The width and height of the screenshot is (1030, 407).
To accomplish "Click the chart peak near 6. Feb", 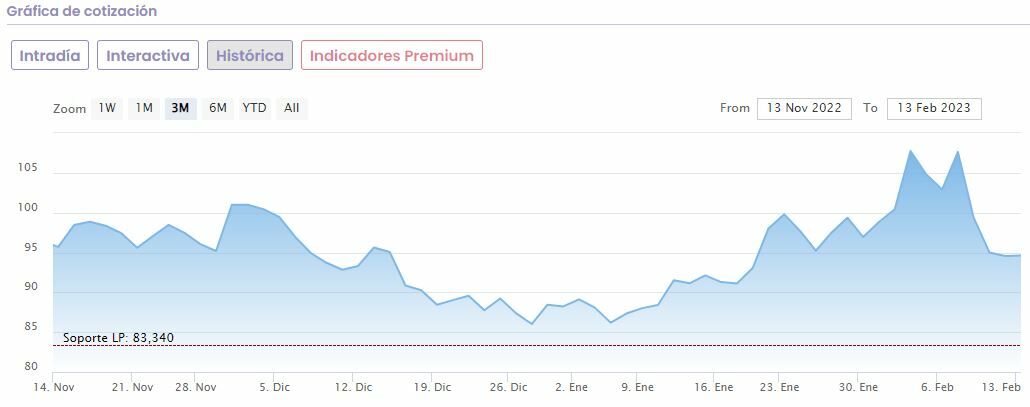I will pos(958,152).
